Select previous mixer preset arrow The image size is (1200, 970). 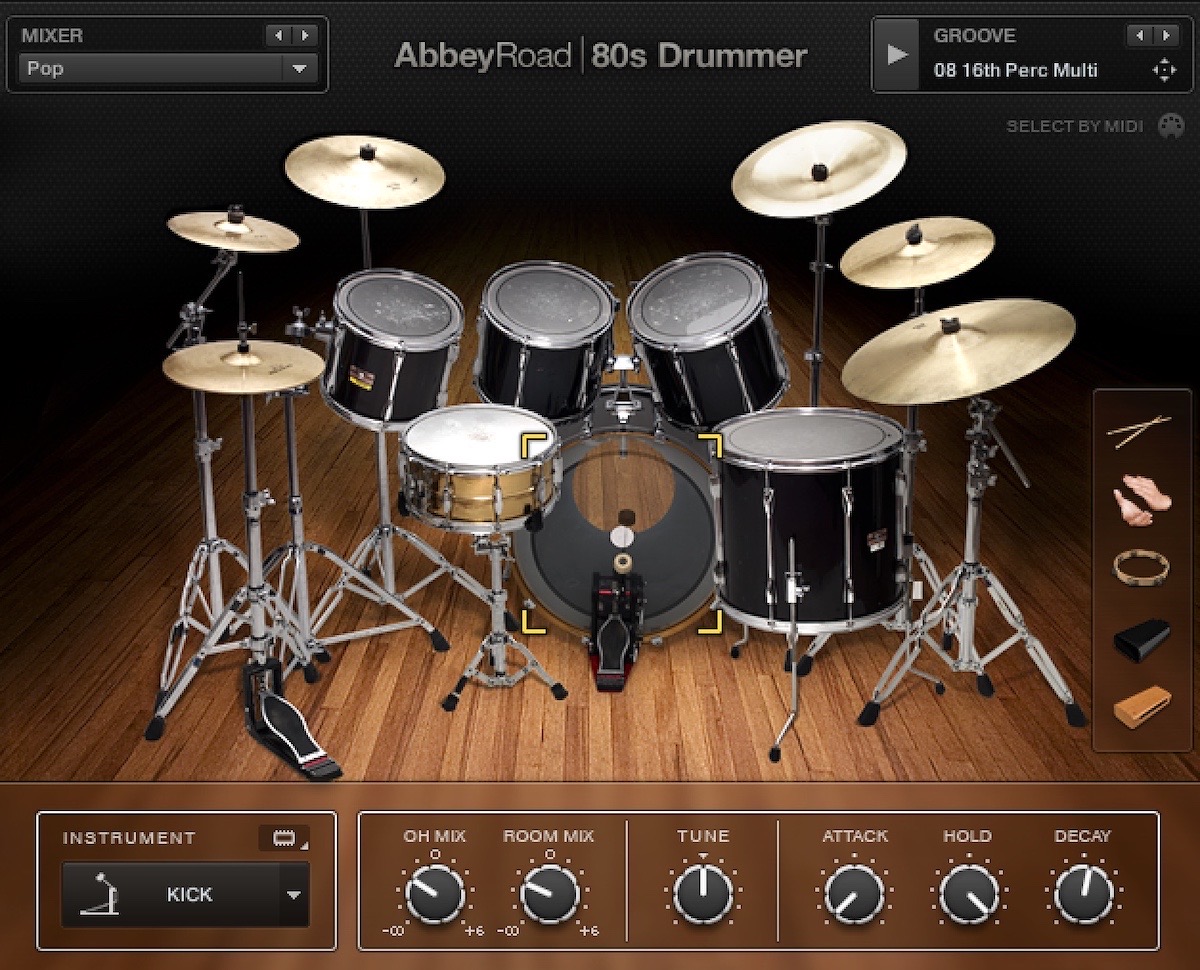click(278, 36)
